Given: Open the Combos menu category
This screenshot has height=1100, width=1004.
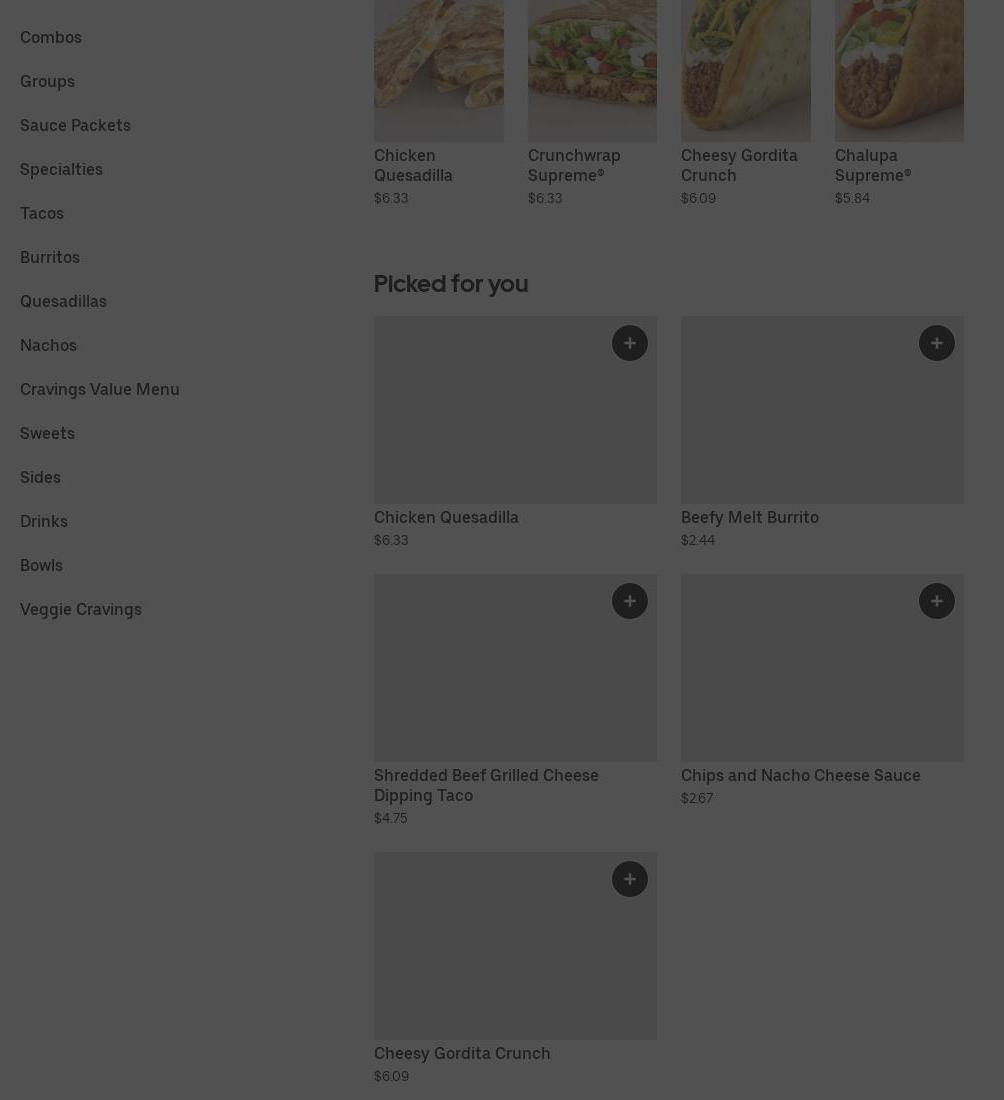Looking at the screenshot, I should (x=51, y=37).
